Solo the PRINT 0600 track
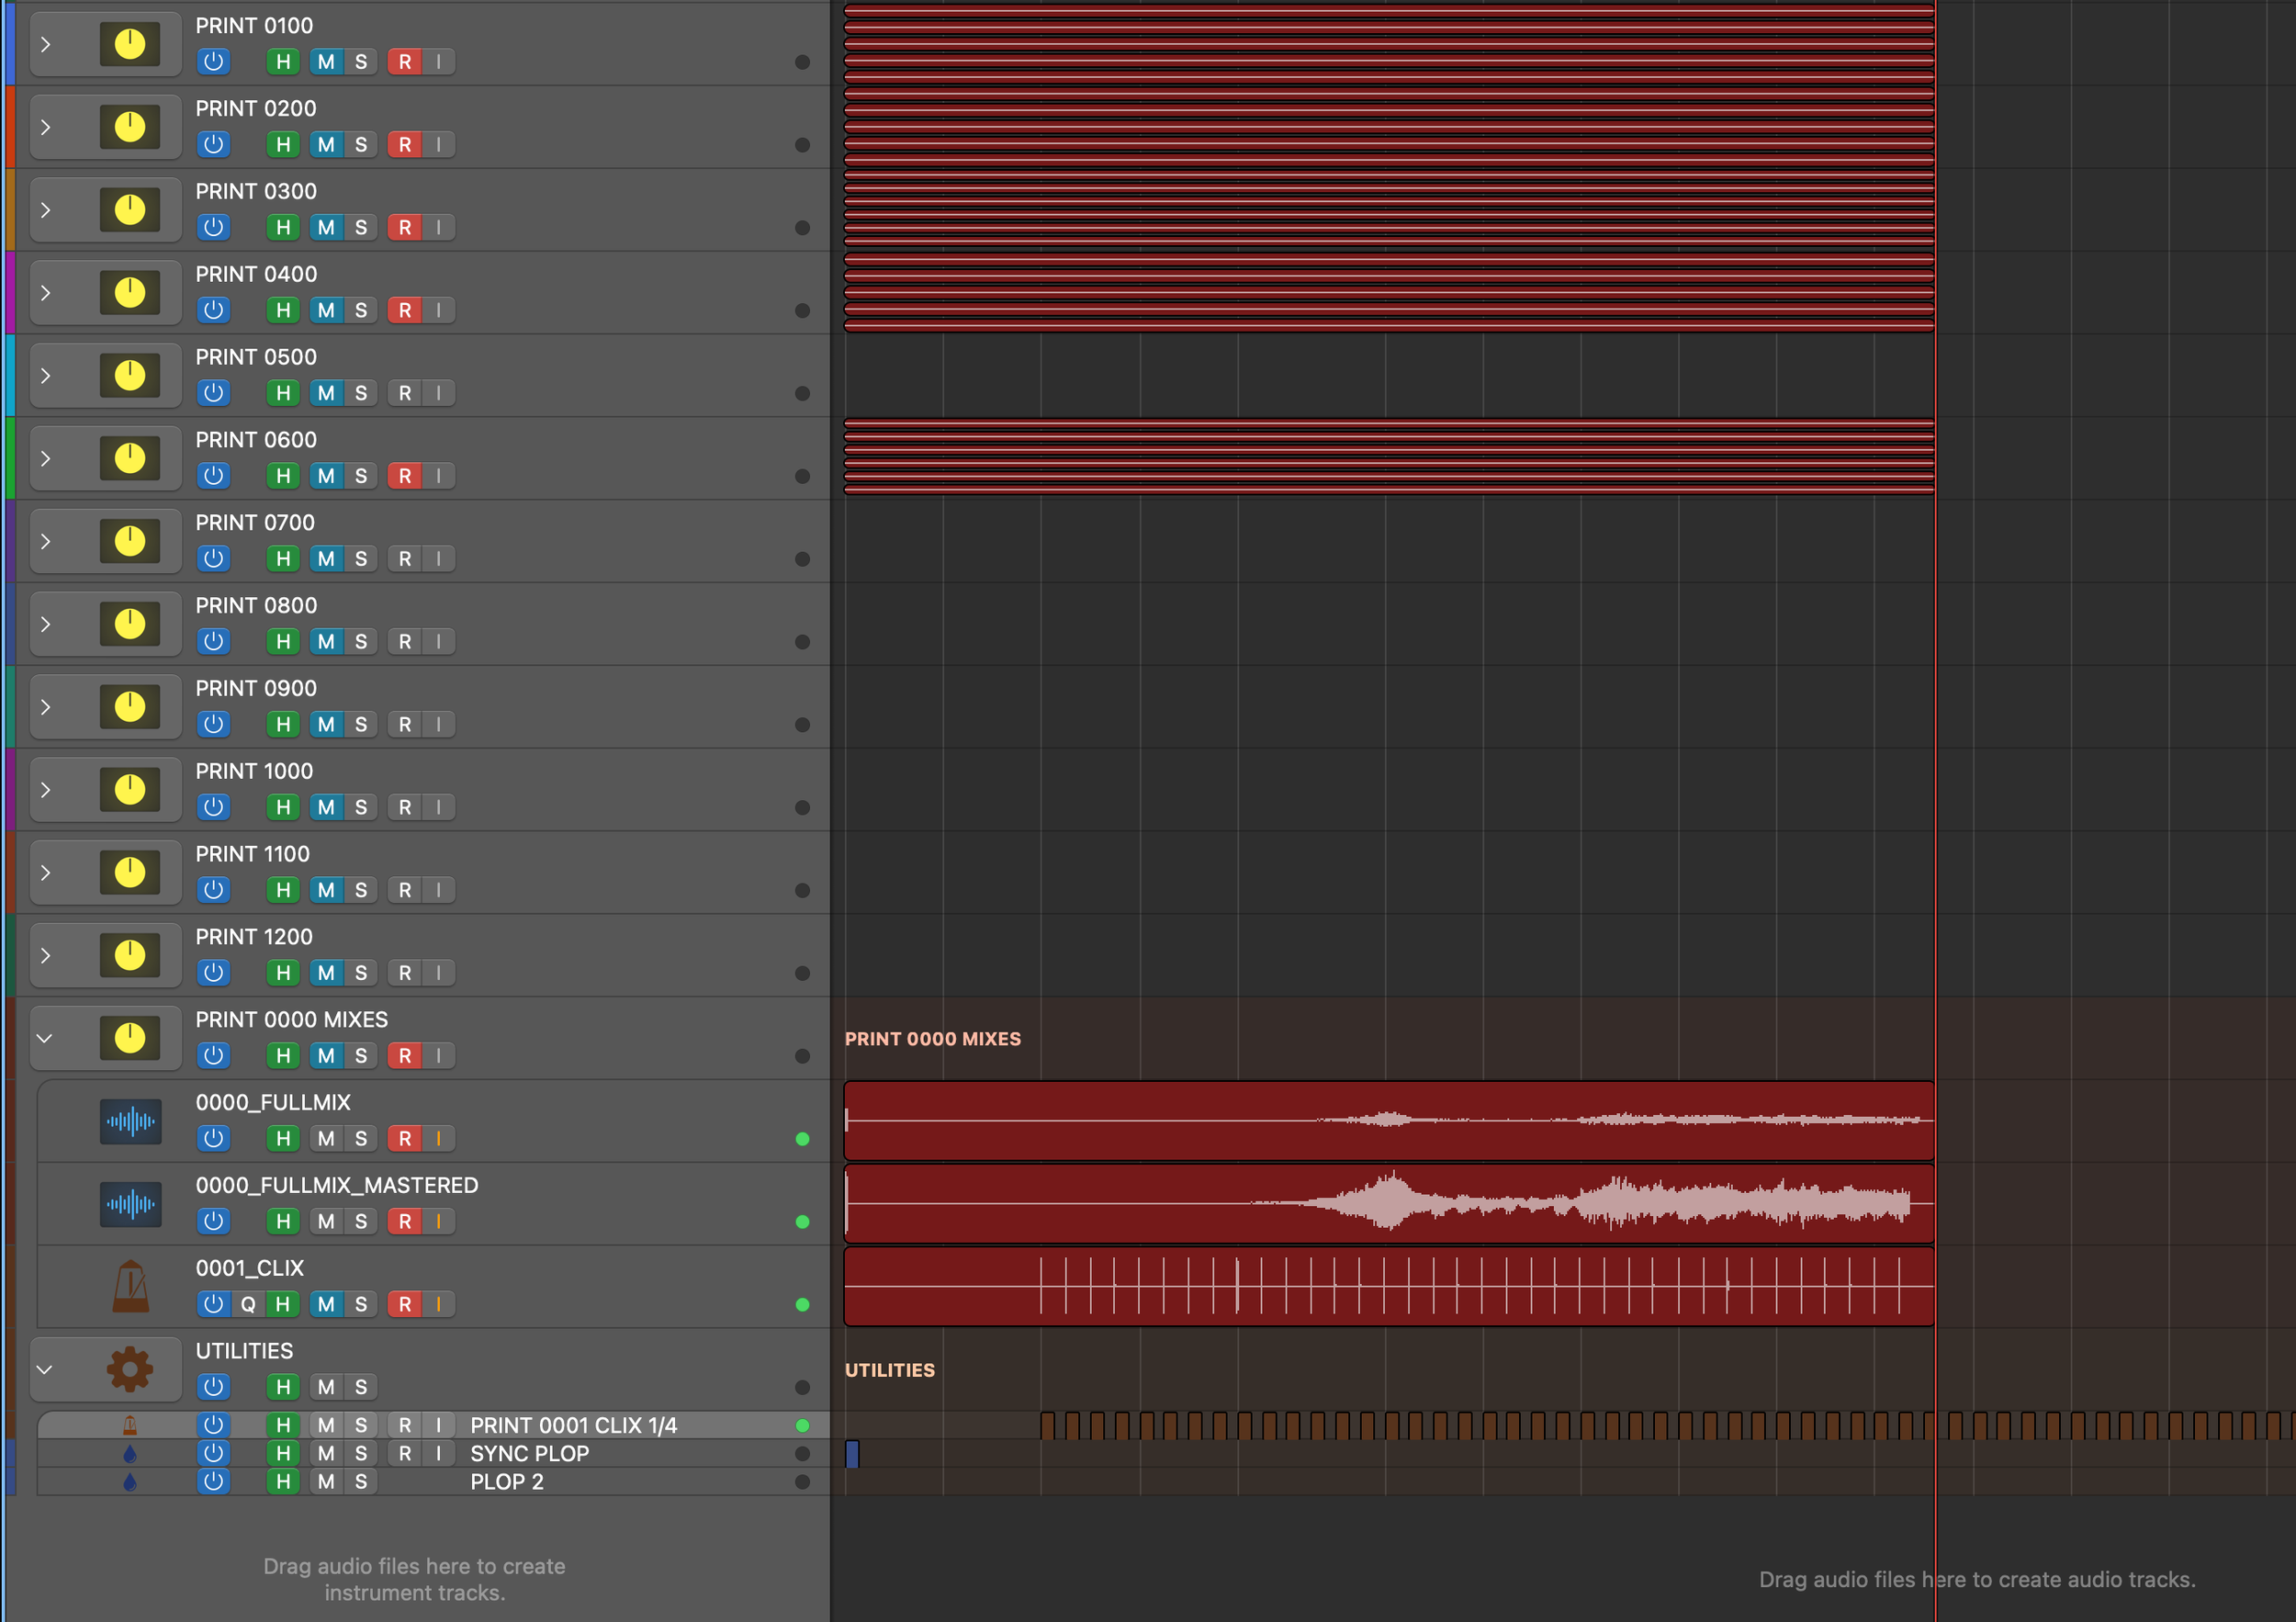This screenshot has height=1622, width=2296. point(361,476)
